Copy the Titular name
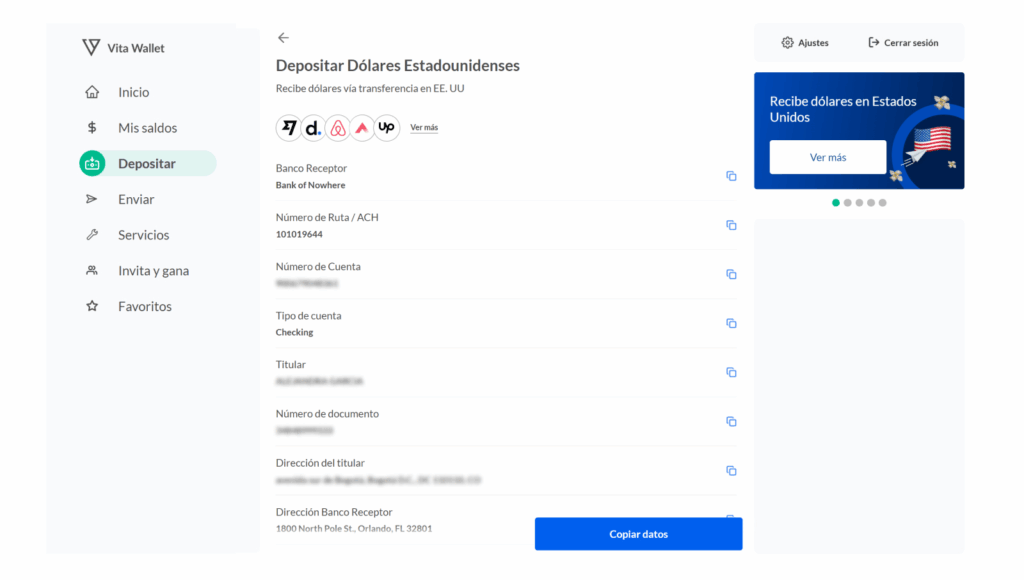Image resolution: width=1024 pixels, height=580 pixels. click(x=731, y=372)
